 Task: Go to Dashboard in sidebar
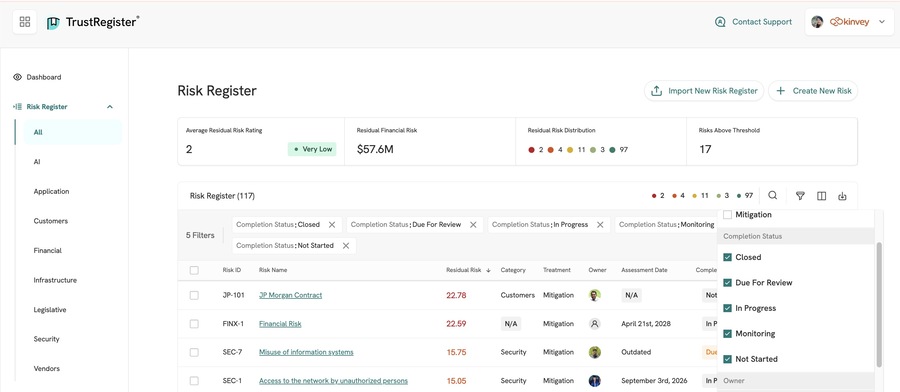click(44, 77)
